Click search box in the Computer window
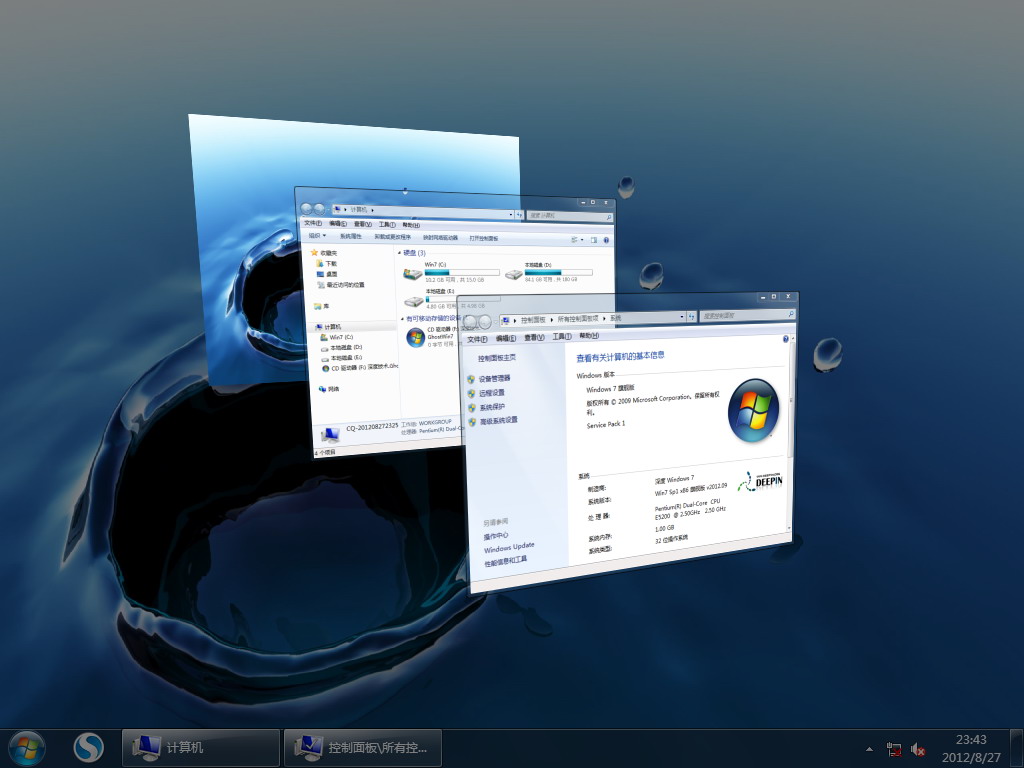The image size is (1024, 768). (569, 216)
